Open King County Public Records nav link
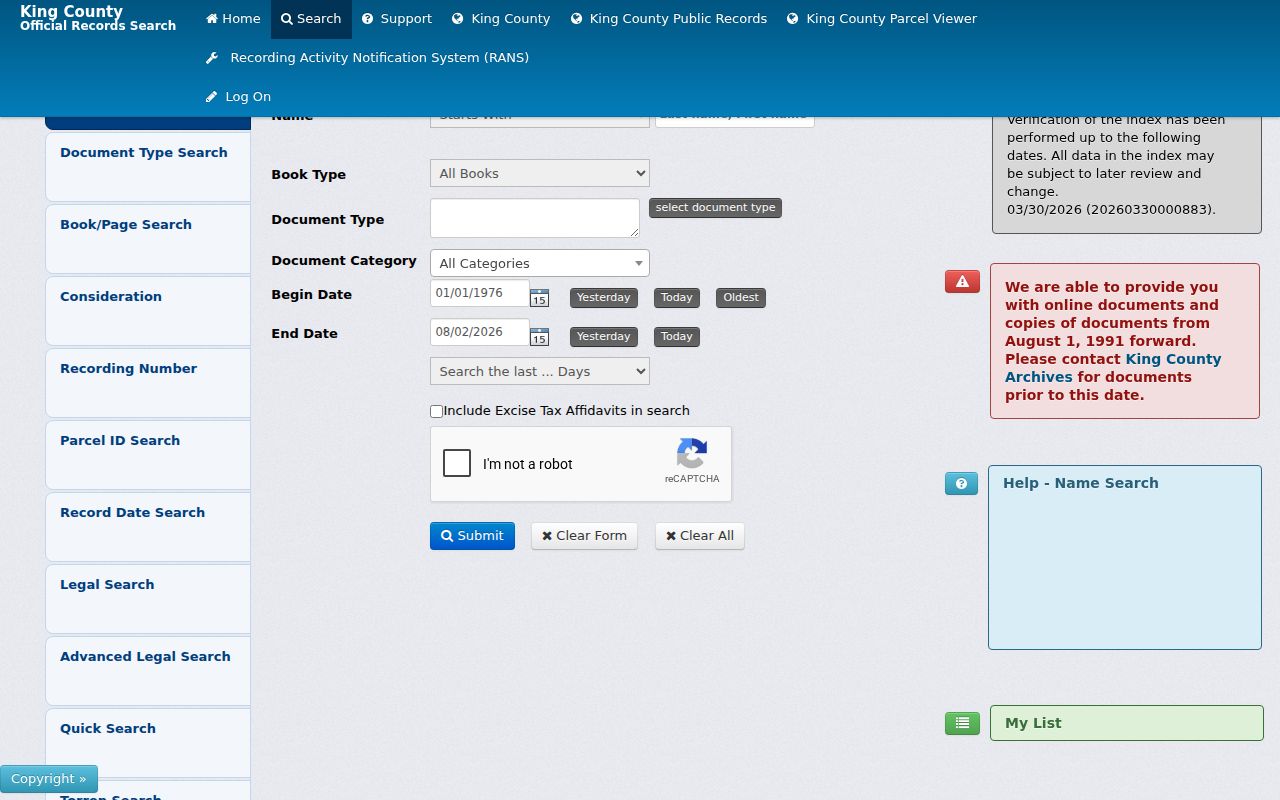 pos(669,19)
